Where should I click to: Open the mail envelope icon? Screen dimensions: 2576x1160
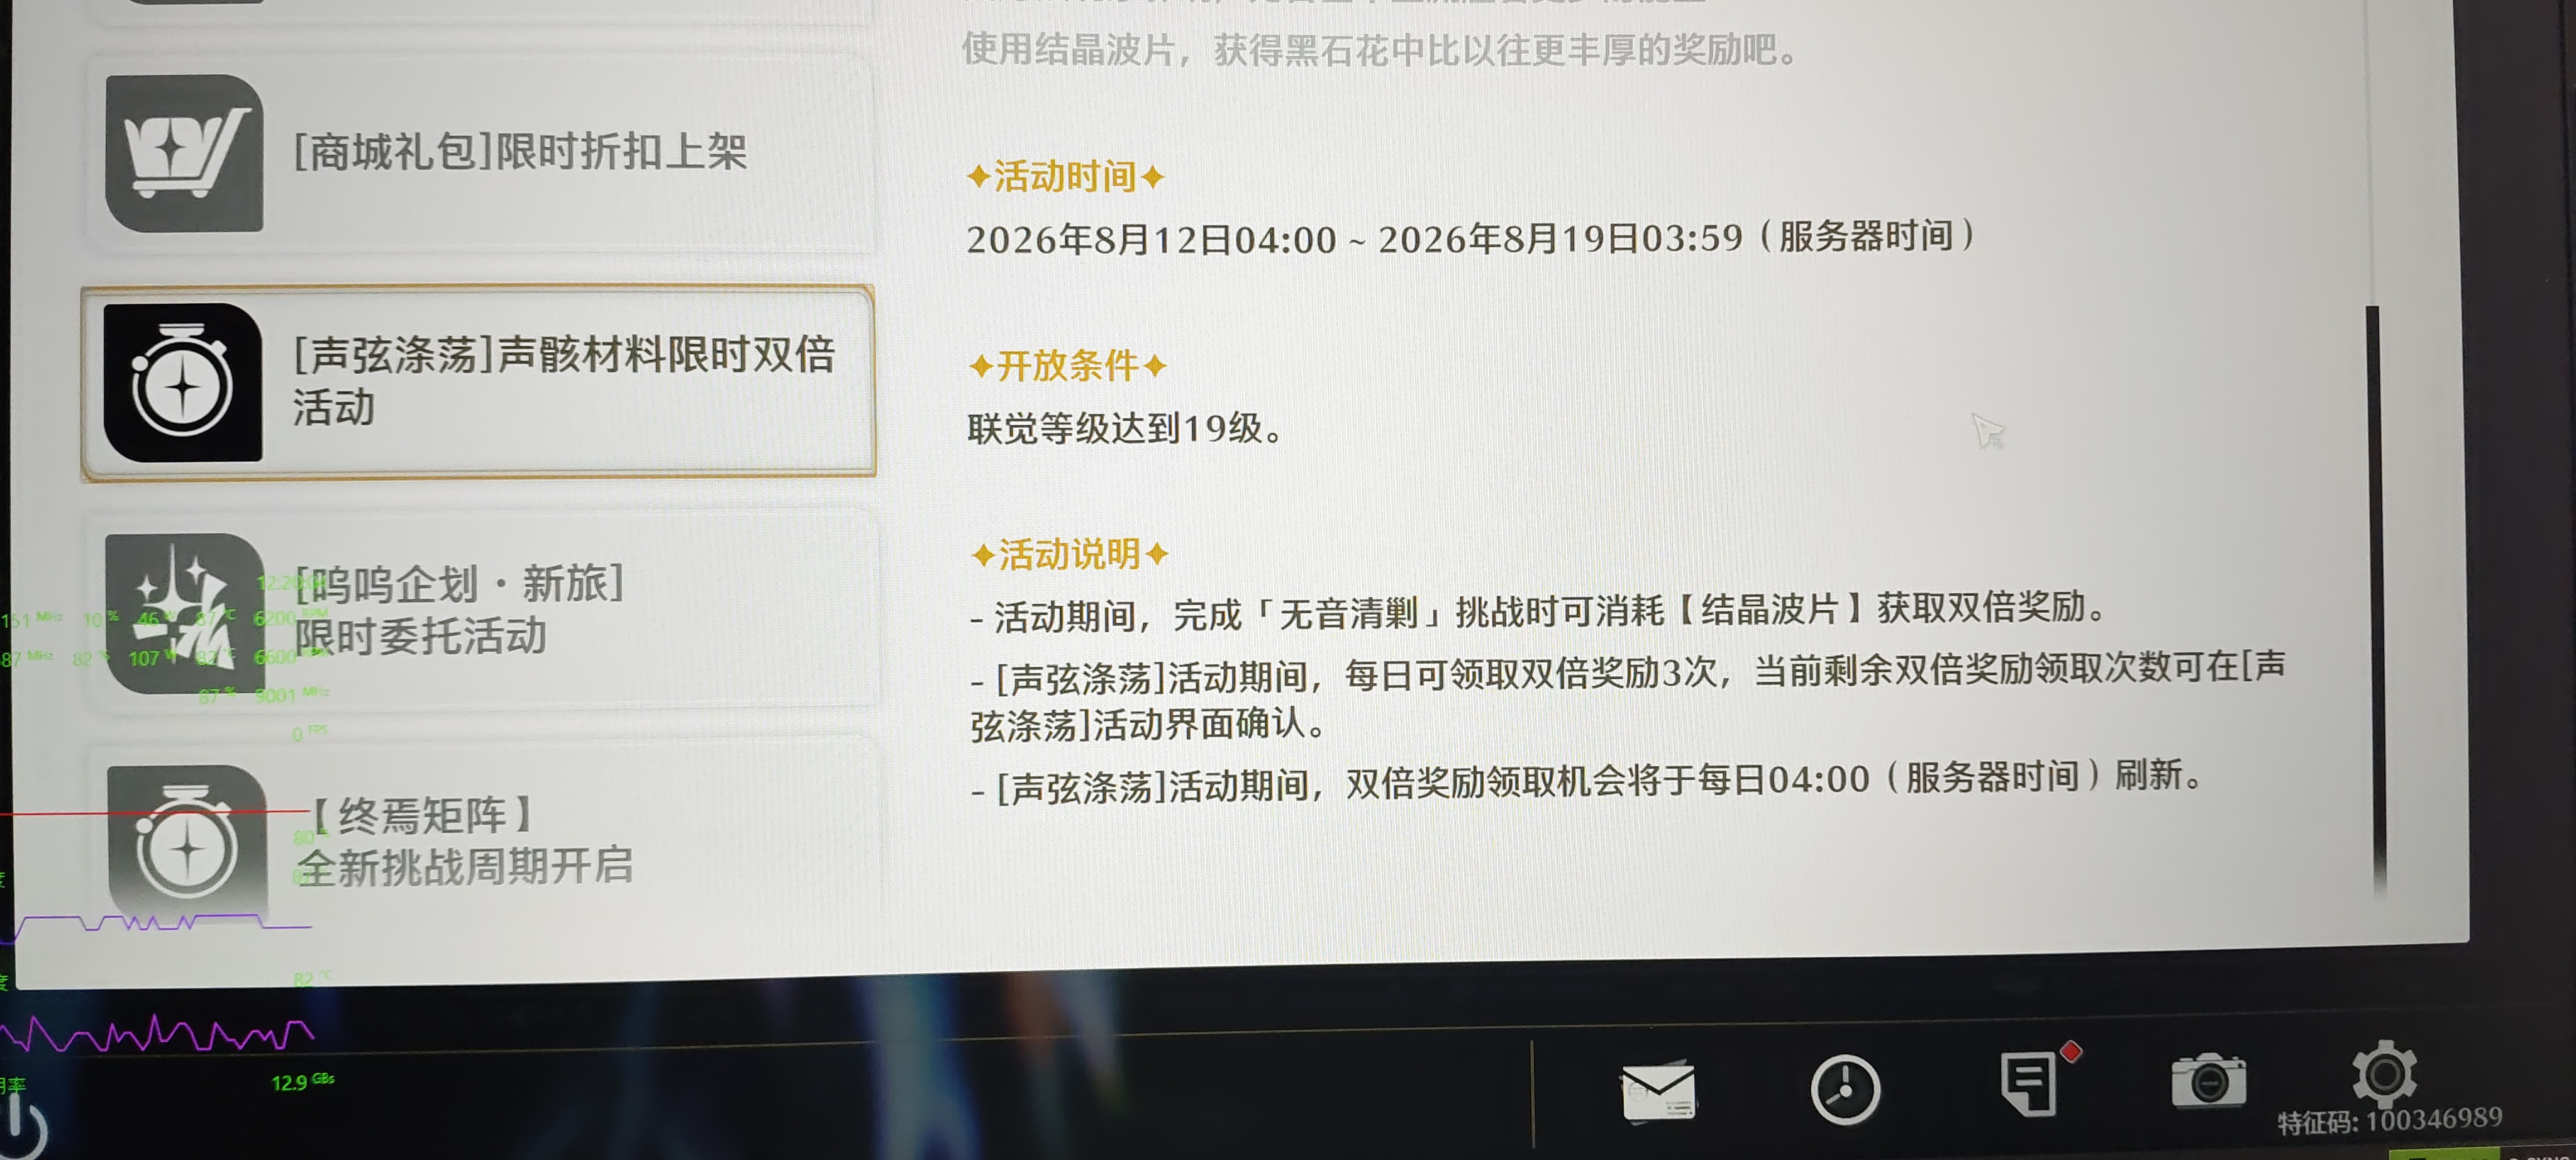click(1658, 1092)
